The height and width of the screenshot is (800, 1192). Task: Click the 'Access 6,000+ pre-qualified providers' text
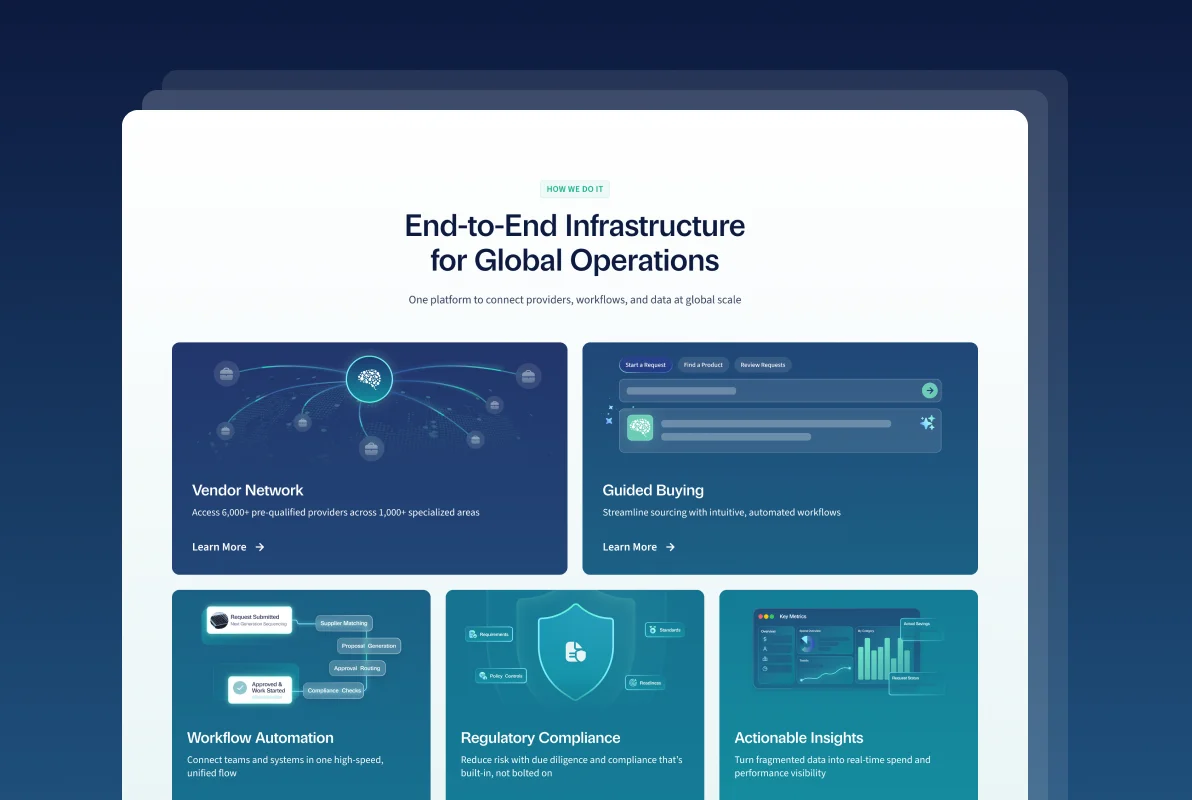[x=335, y=513]
